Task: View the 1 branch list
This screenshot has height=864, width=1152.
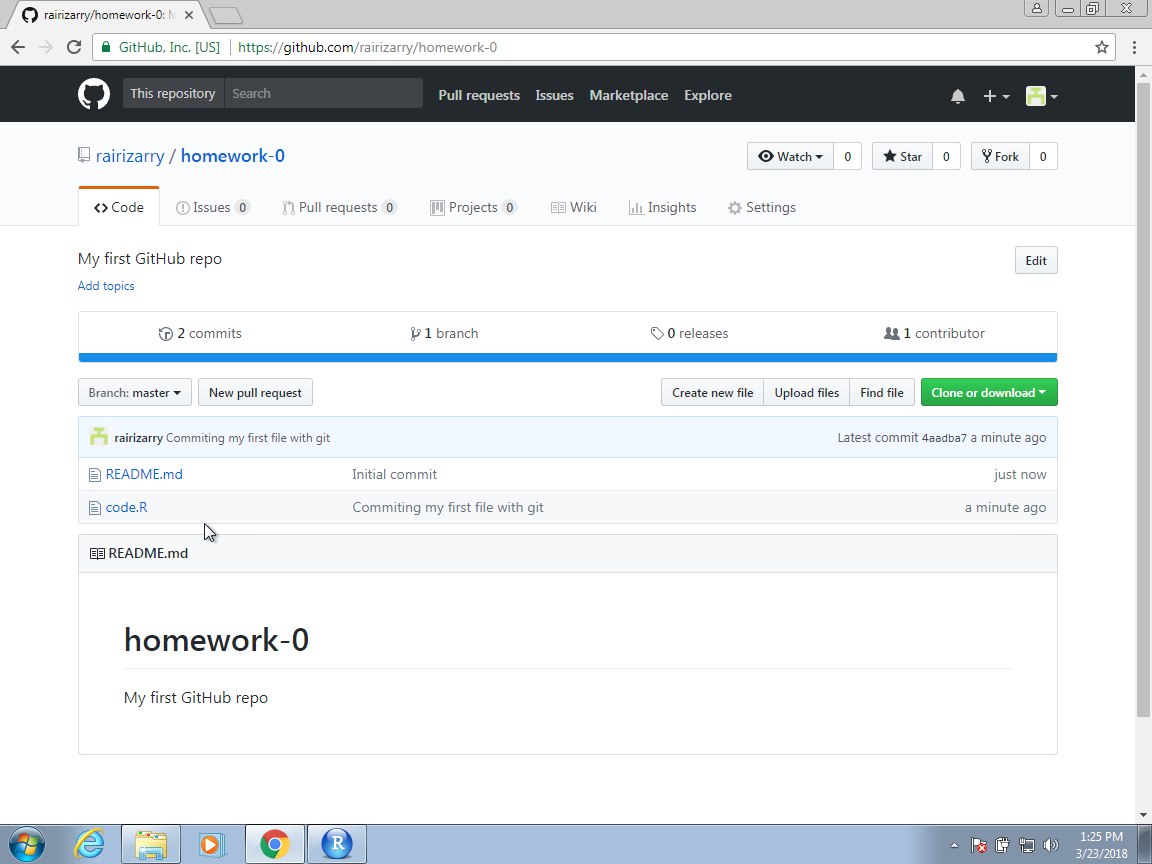Action: 444,334
